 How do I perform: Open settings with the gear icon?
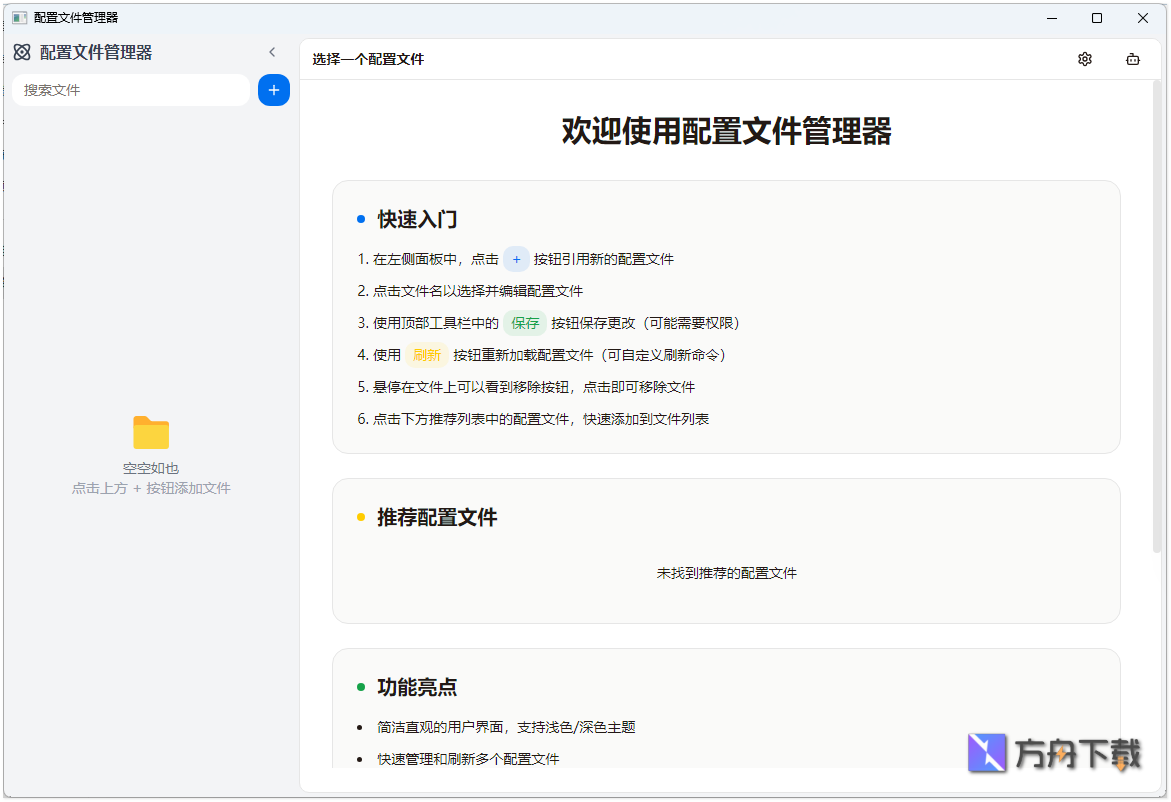pyautogui.click(x=1085, y=59)
